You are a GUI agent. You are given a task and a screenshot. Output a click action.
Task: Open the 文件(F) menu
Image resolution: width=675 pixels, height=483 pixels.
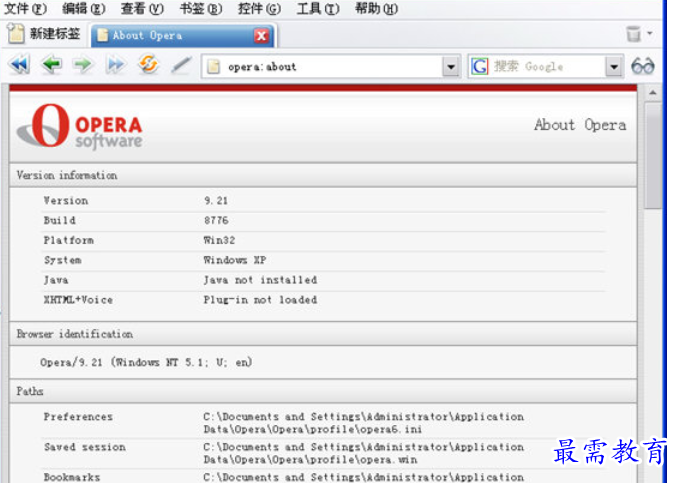25,8
